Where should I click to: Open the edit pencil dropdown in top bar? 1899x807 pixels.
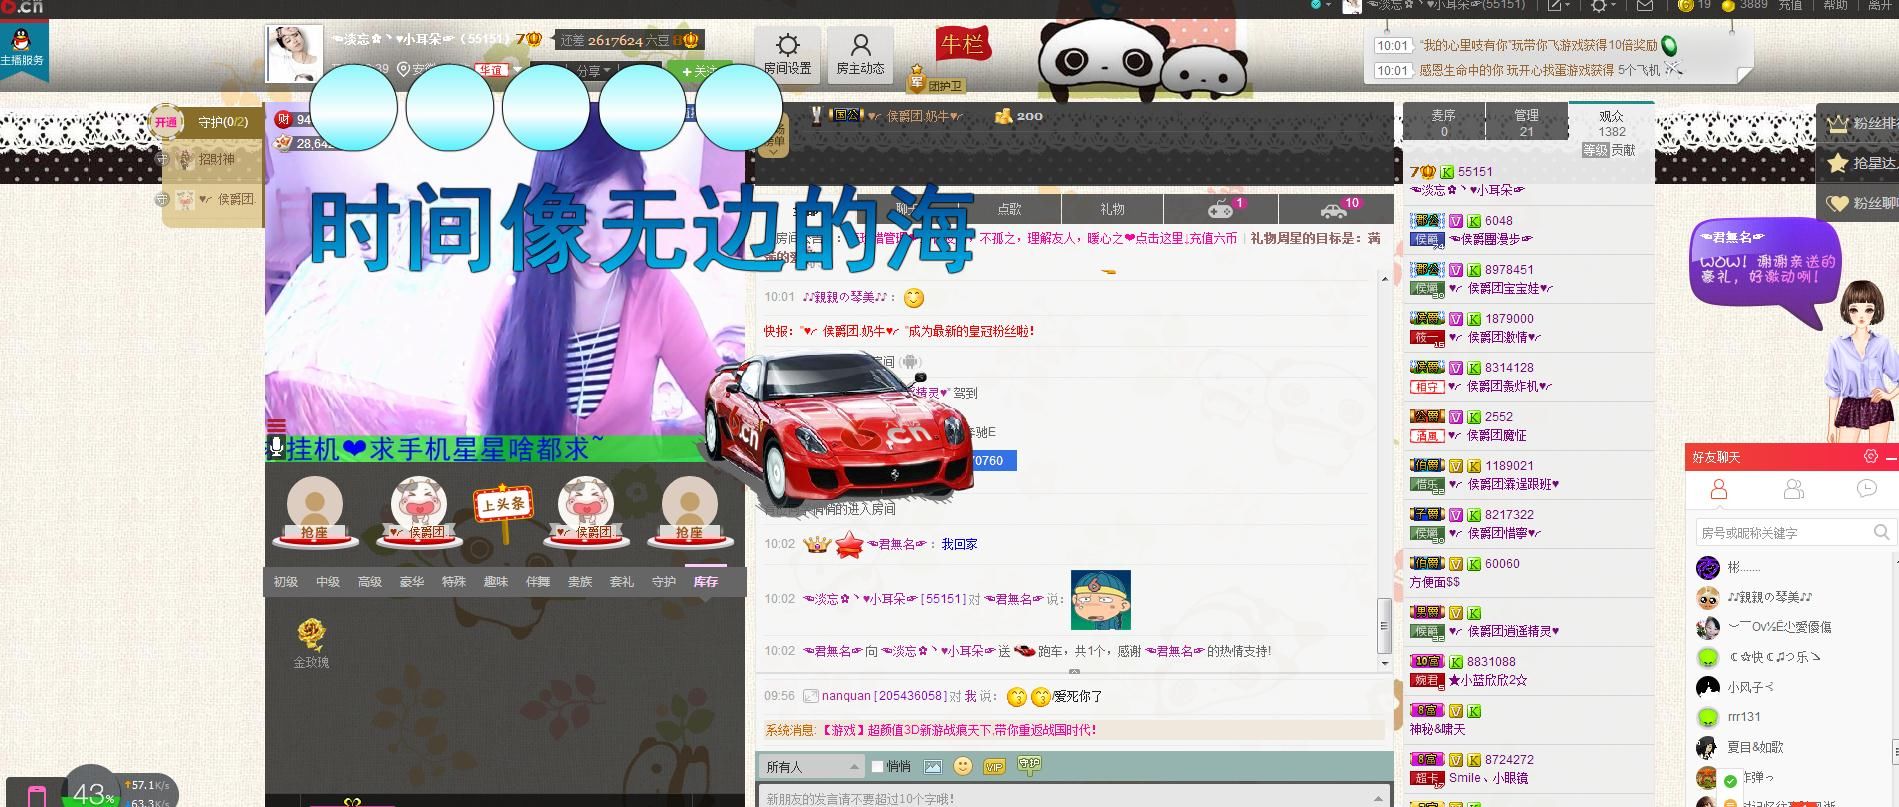(x=1560, y=6)
